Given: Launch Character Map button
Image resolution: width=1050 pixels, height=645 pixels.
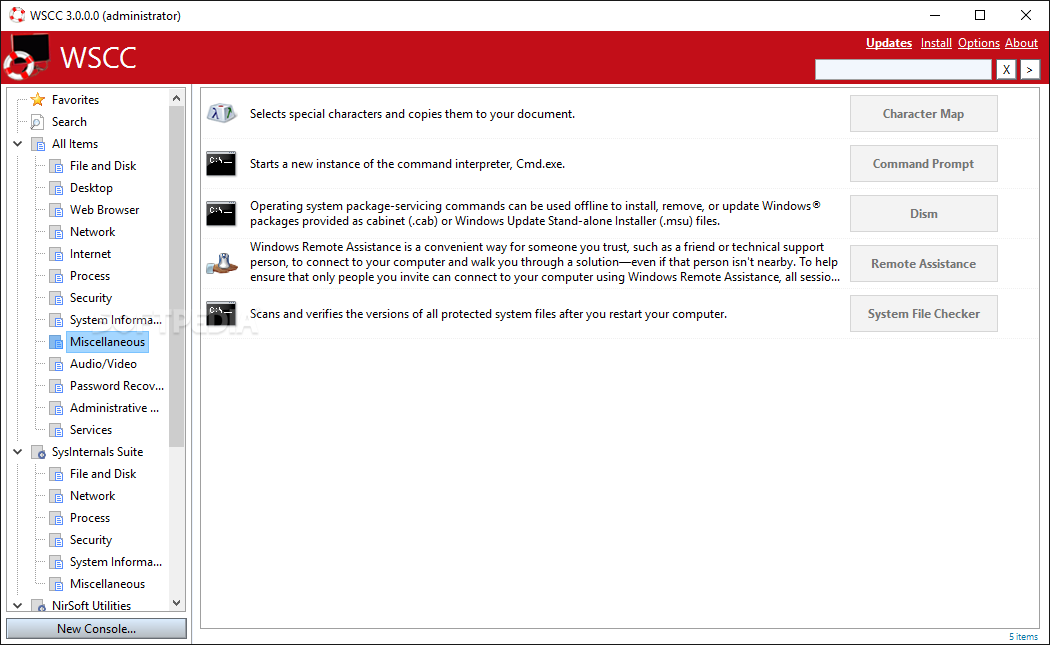Looking at the screenshot, I should click(x=923, y=113).
